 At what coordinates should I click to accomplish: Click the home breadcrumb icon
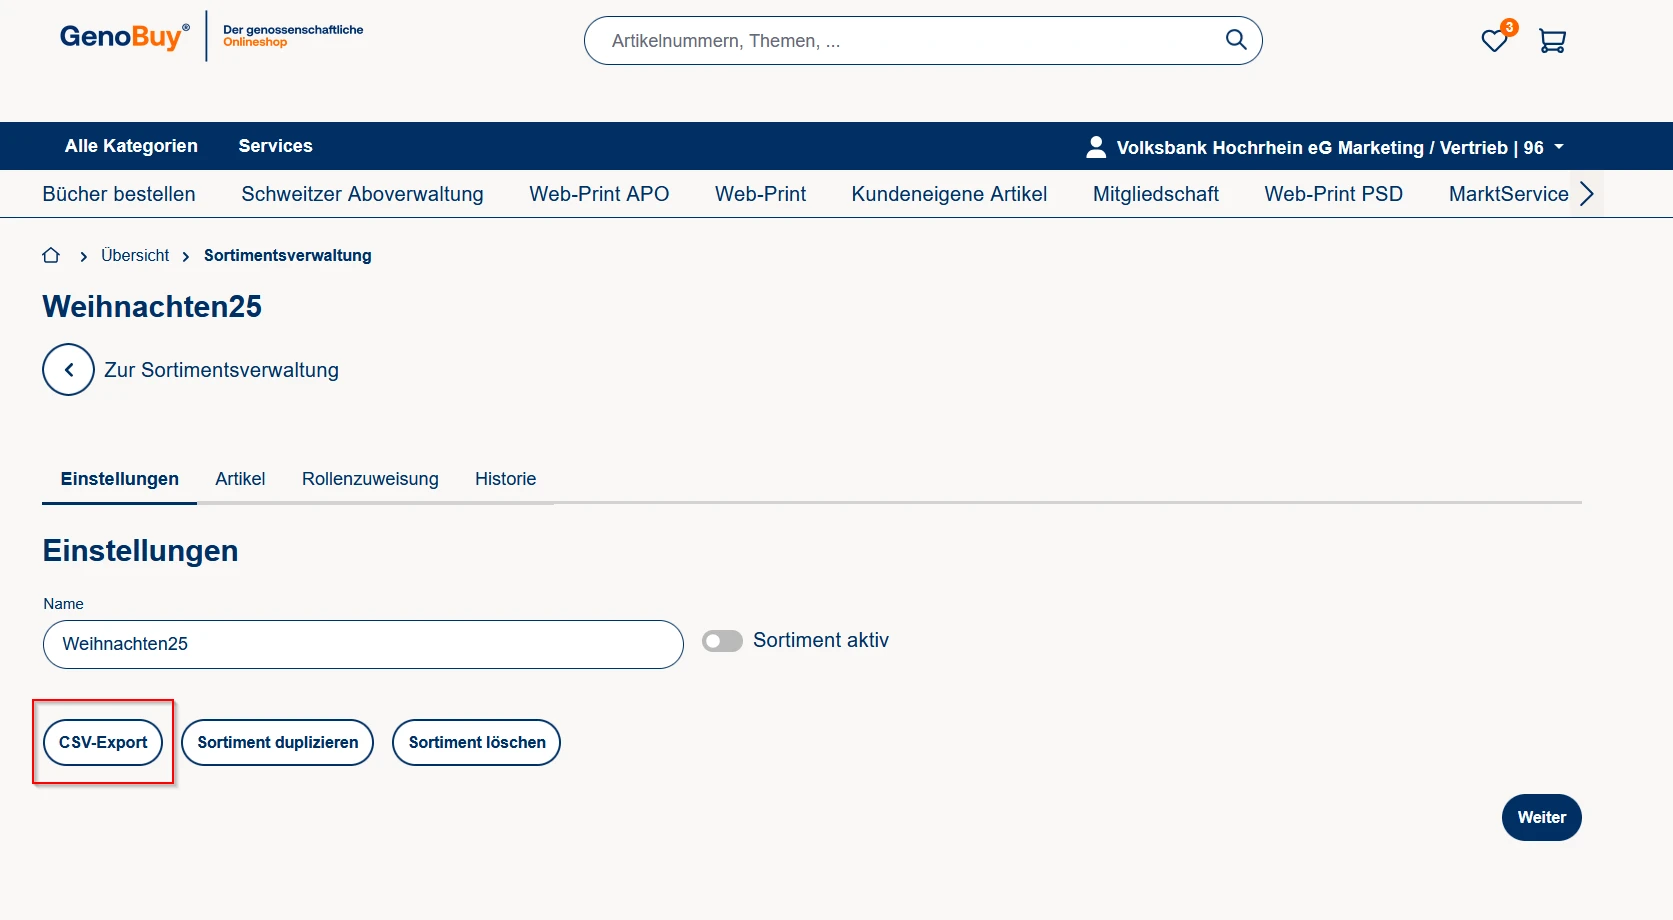coord(51,256)
